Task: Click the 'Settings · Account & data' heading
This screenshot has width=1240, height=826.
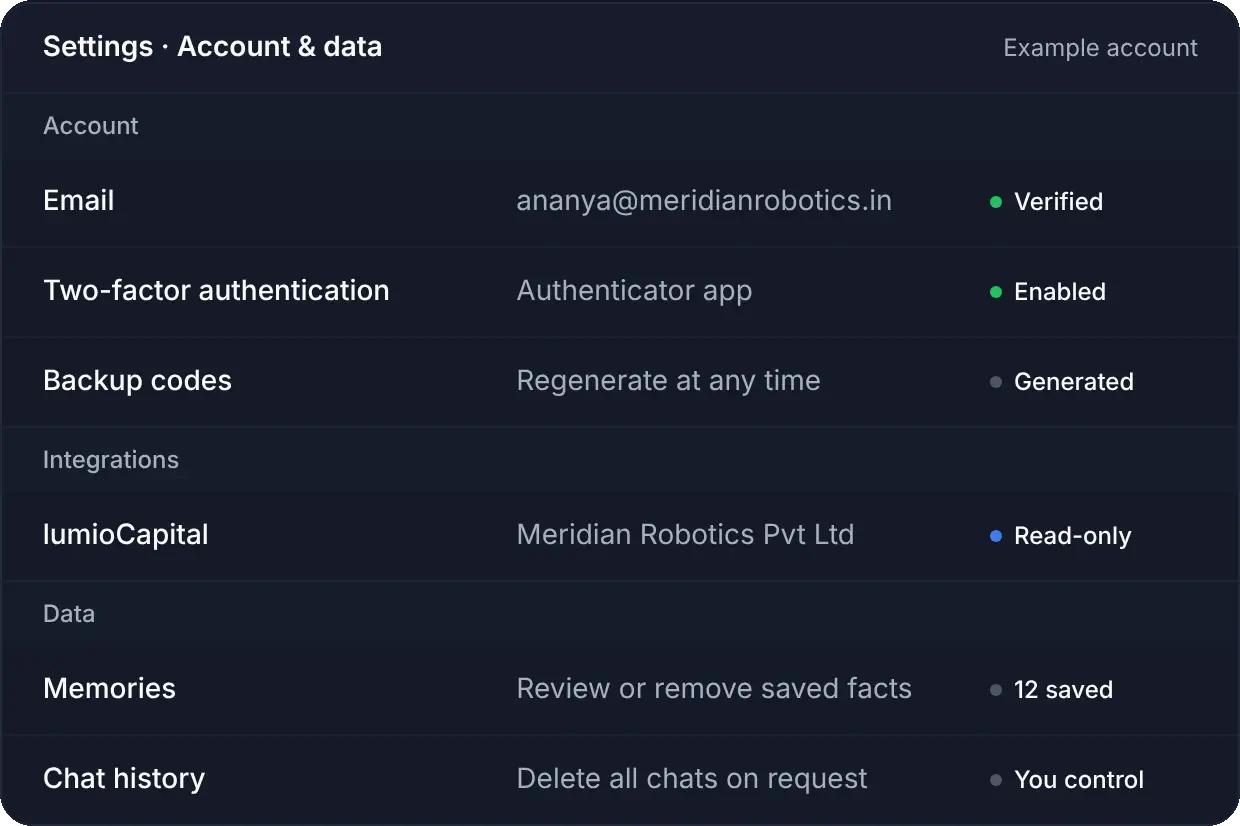Action: [x=212, y=47]
